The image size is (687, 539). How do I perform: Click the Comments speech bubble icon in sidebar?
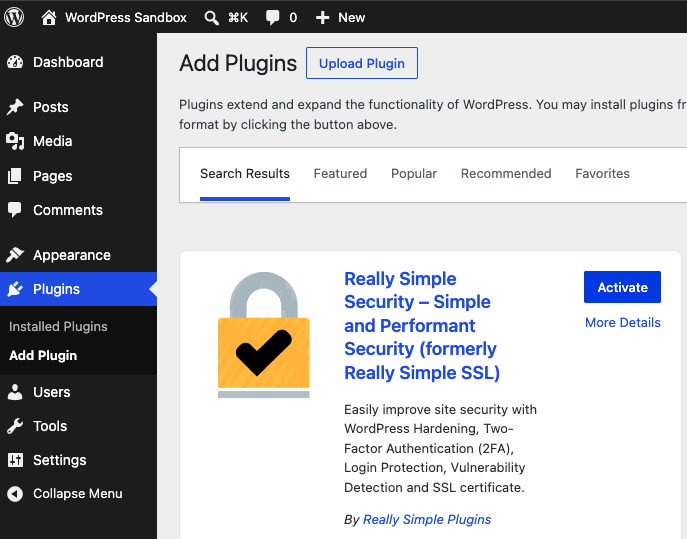(x=14, y=210)
